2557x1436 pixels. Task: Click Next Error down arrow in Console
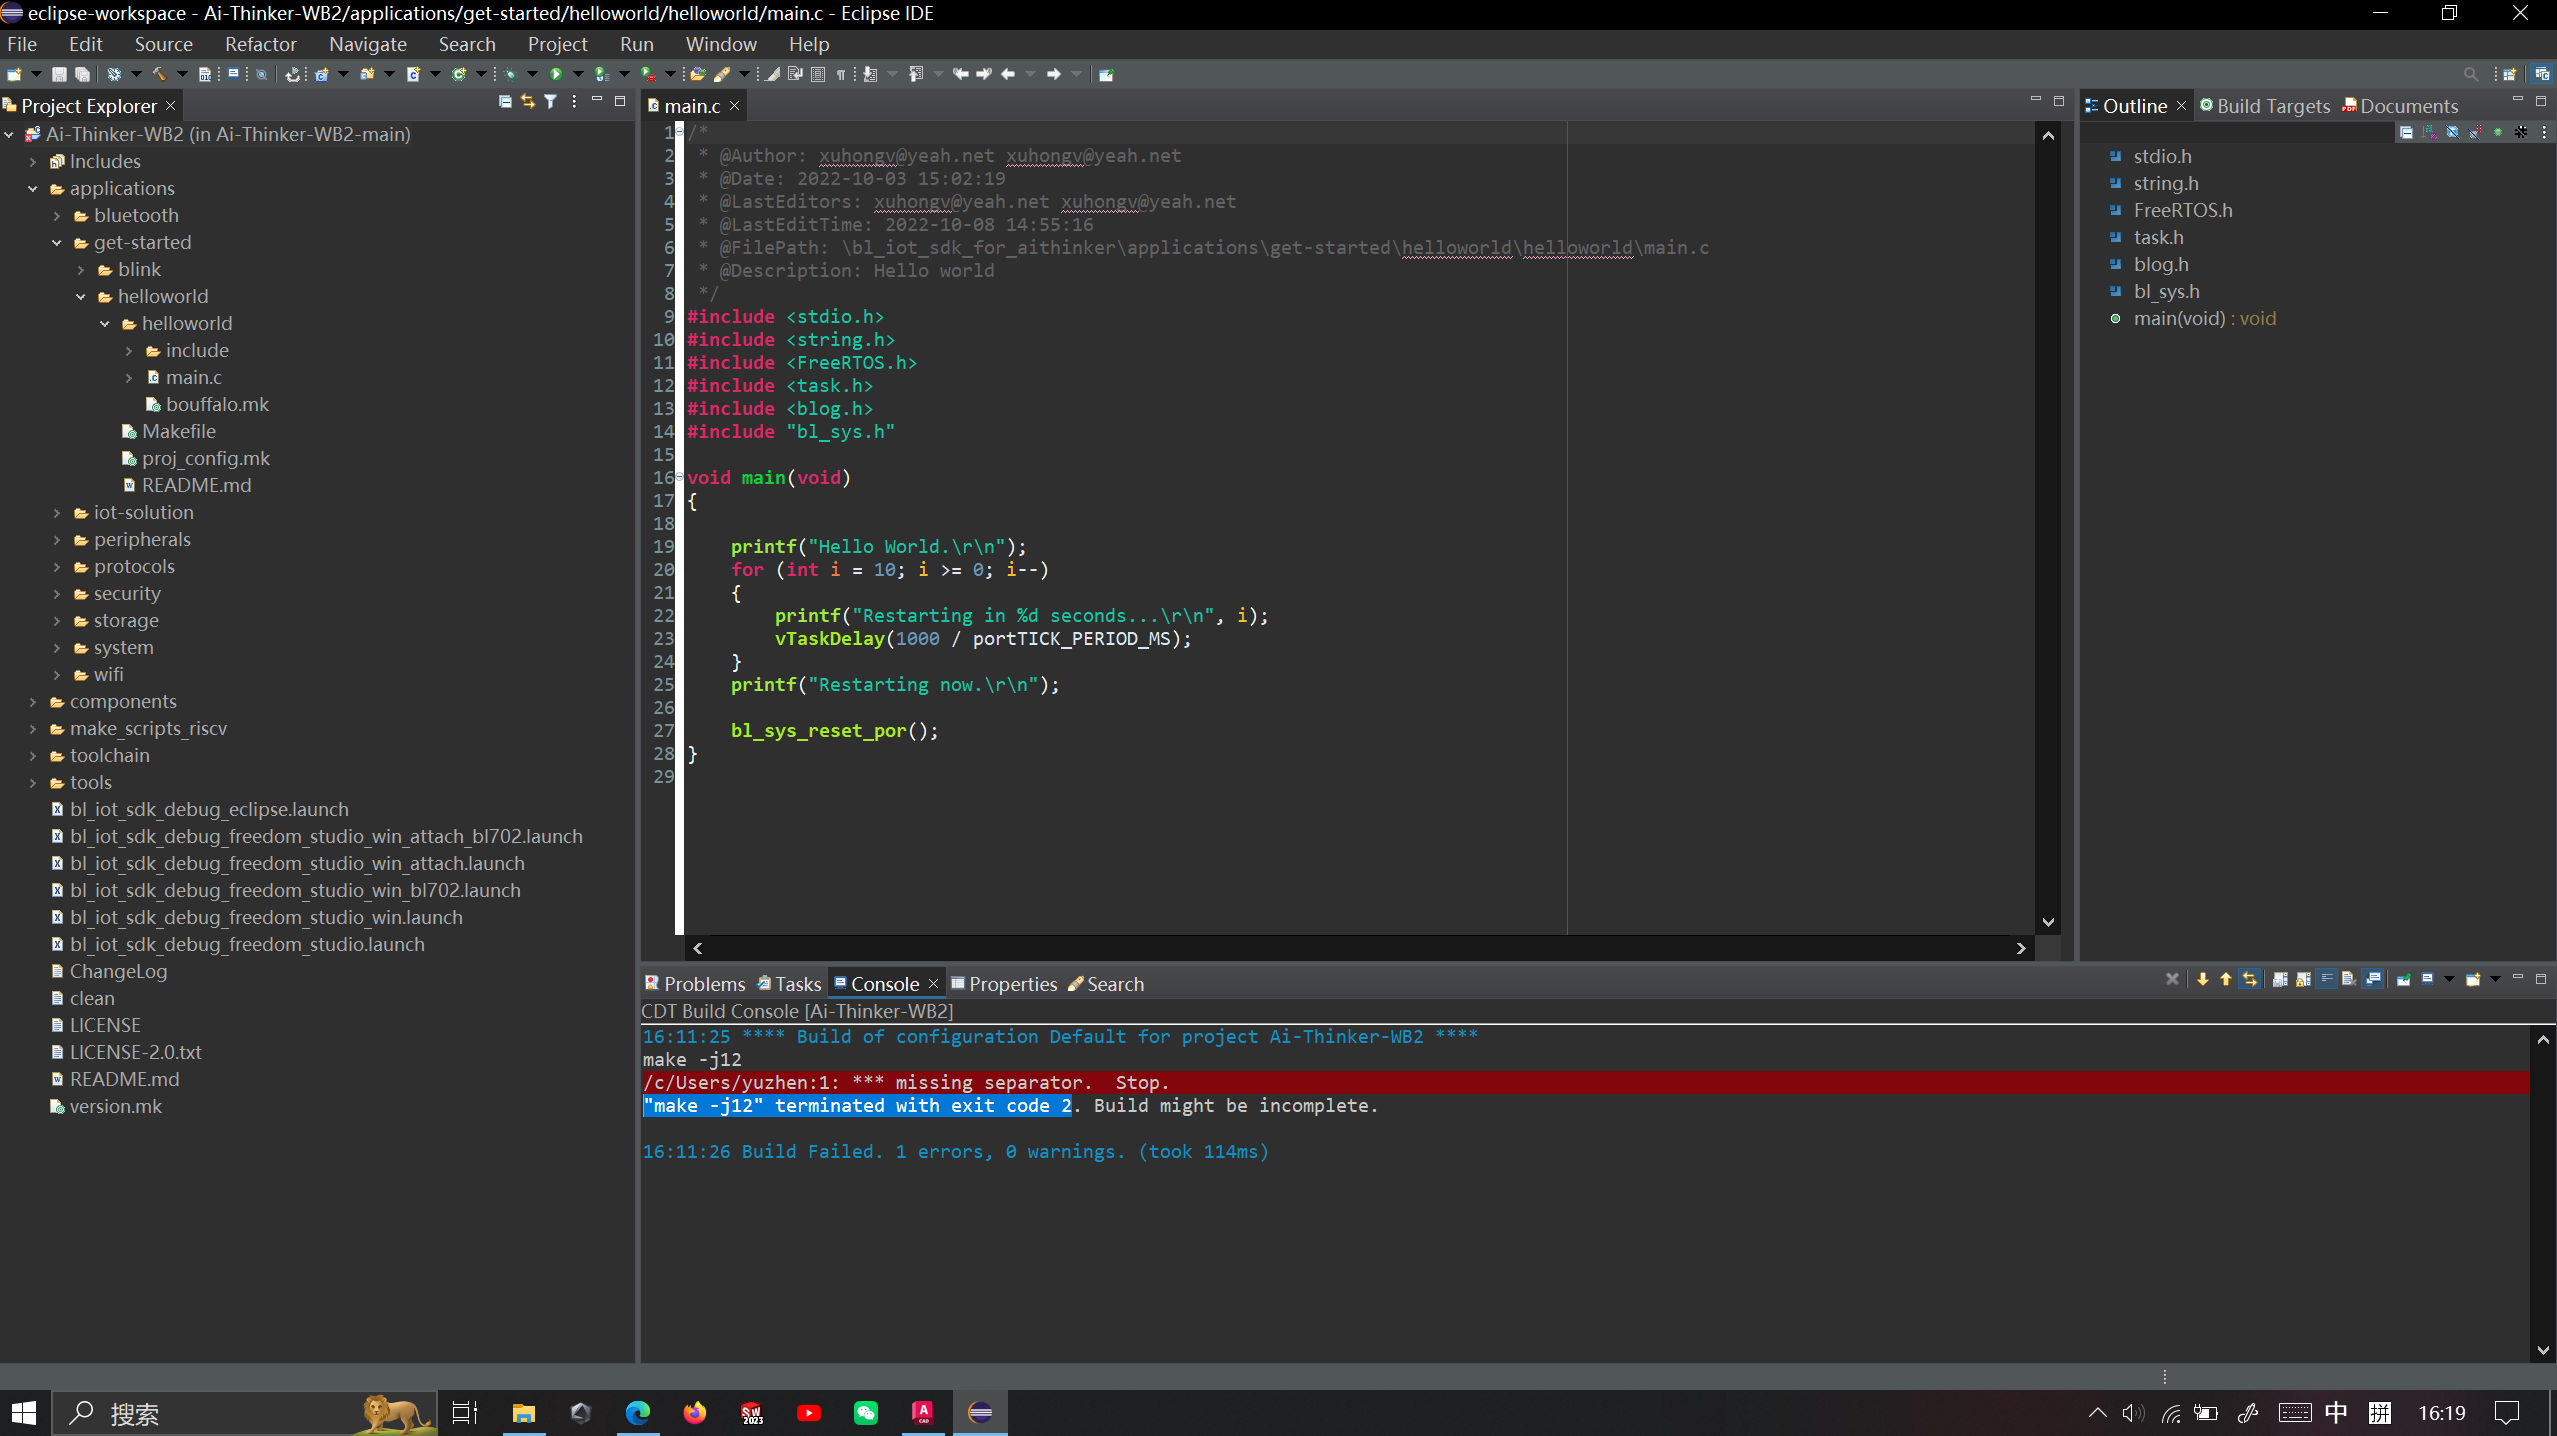pos(2203,980)
